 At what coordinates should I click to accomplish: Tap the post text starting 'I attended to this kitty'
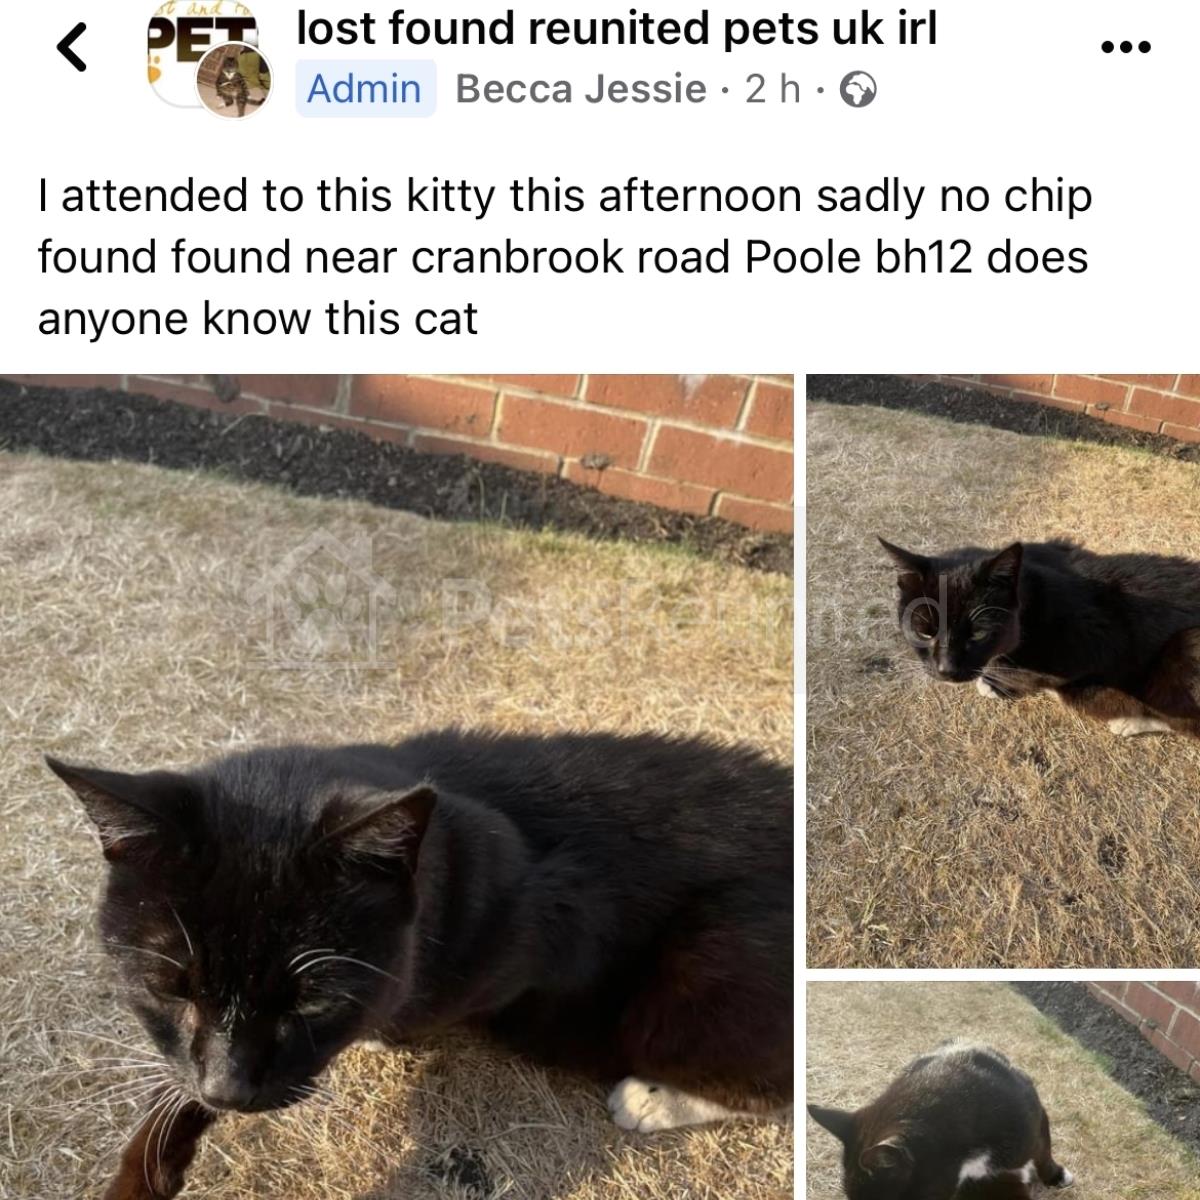pos(565,257)
